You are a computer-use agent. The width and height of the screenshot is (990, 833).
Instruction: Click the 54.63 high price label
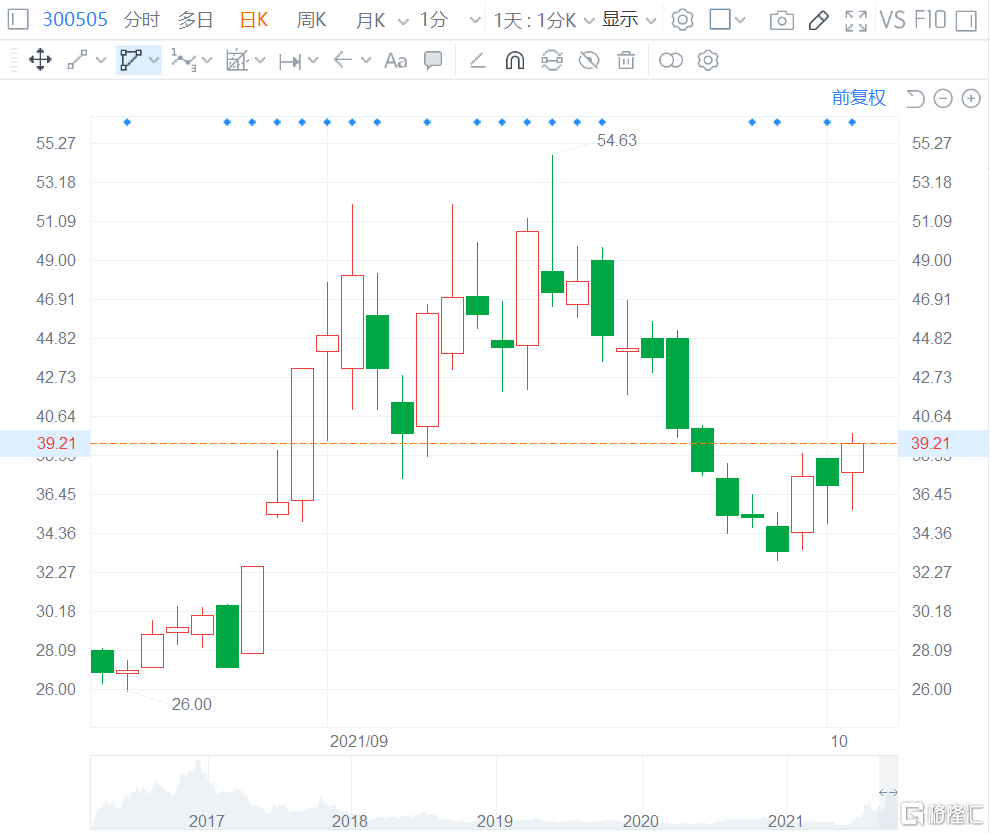[617, 140]
